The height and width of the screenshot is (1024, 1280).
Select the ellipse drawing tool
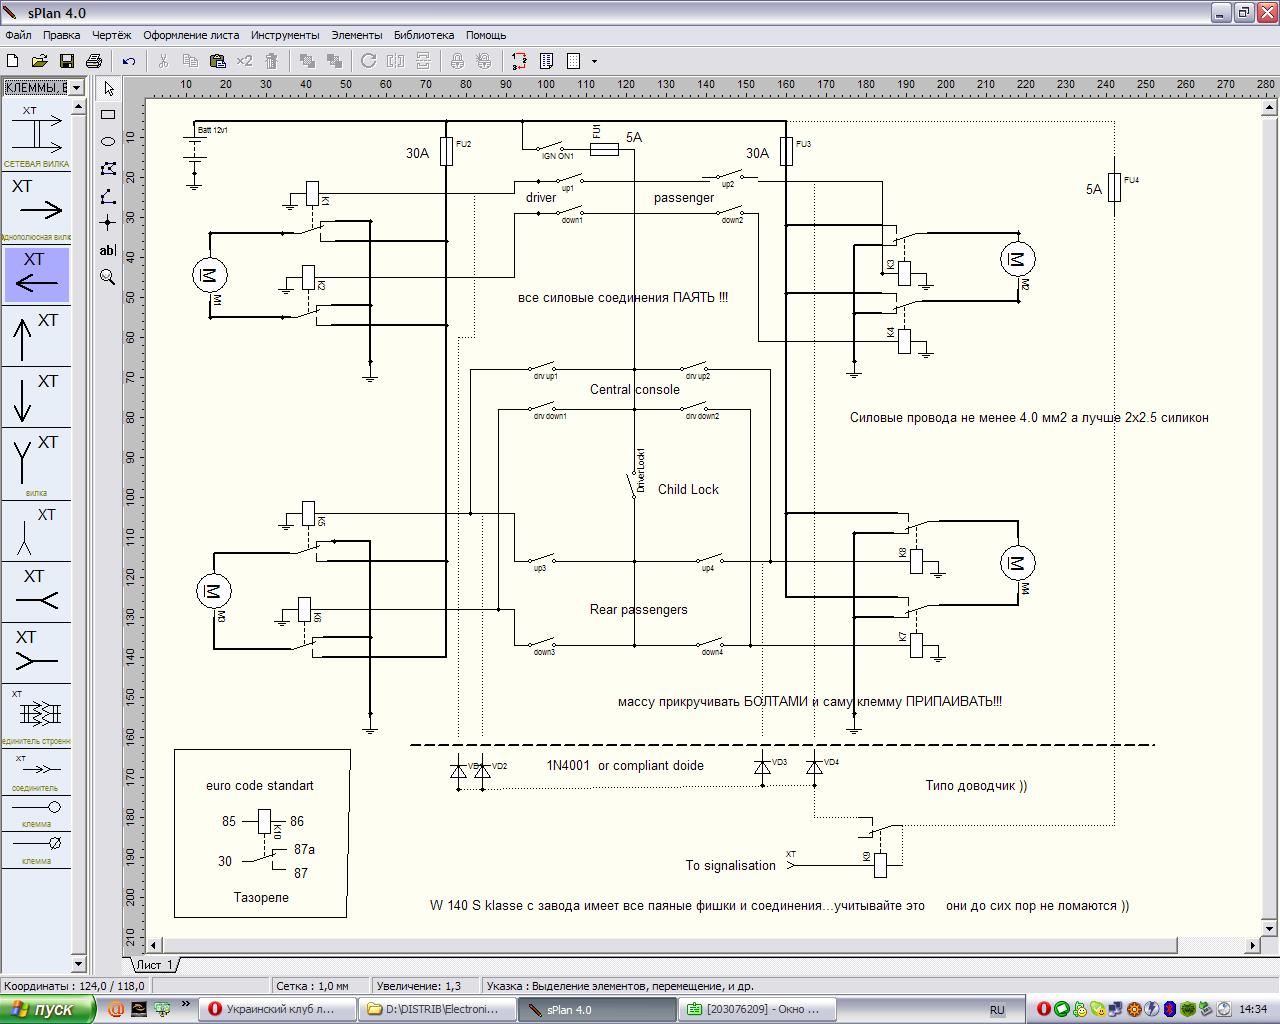tap(108, 142)
